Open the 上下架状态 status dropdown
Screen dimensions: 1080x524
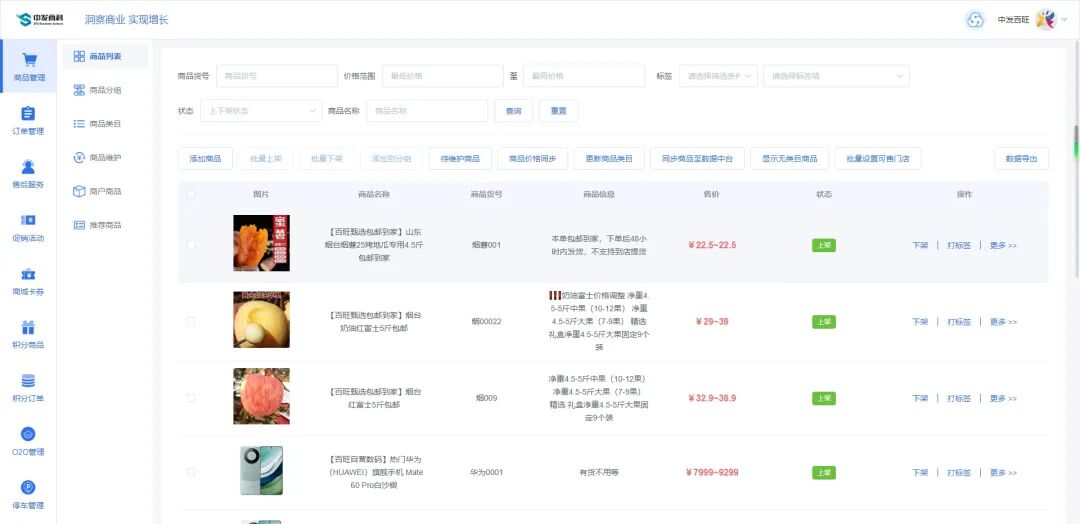261,111
